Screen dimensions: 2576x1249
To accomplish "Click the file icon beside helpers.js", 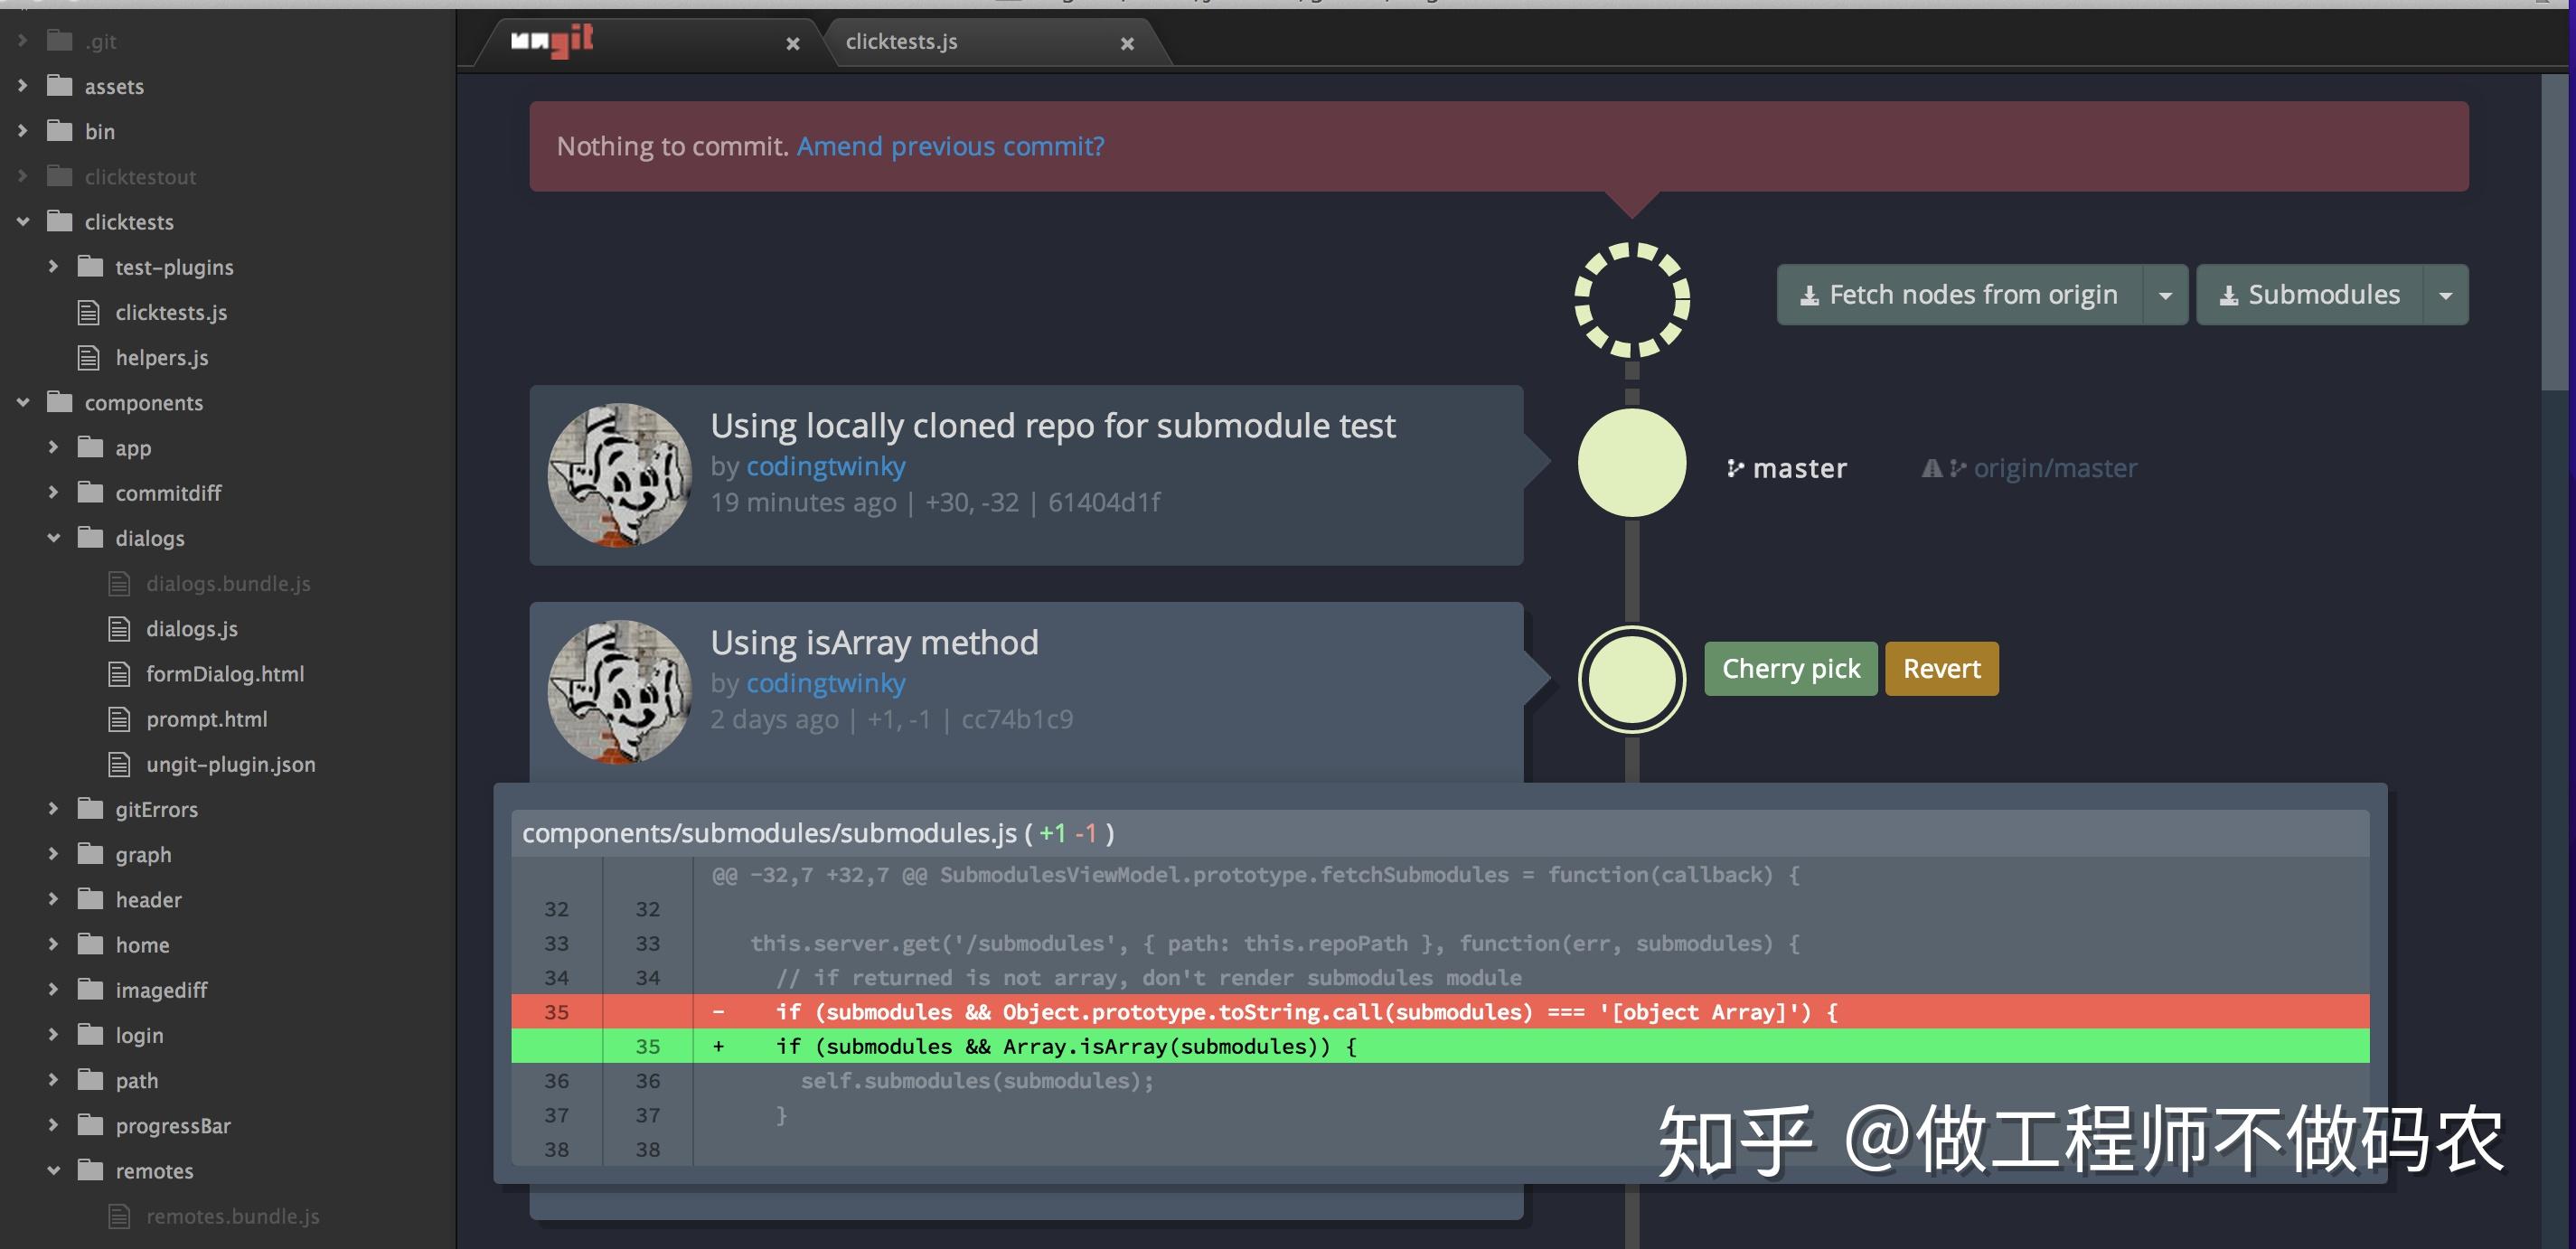I will (89, 357).
